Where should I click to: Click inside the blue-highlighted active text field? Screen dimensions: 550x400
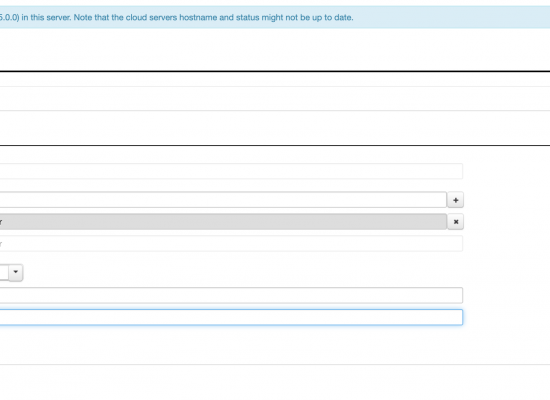(x=232, y=317)
